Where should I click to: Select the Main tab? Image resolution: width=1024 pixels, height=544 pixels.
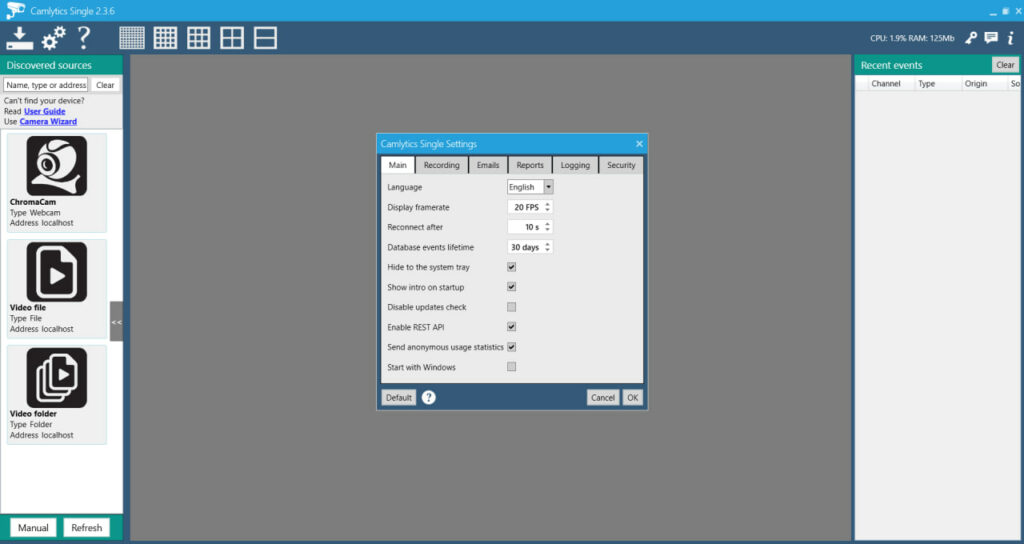pyautogui.click(x=398, y=165)
